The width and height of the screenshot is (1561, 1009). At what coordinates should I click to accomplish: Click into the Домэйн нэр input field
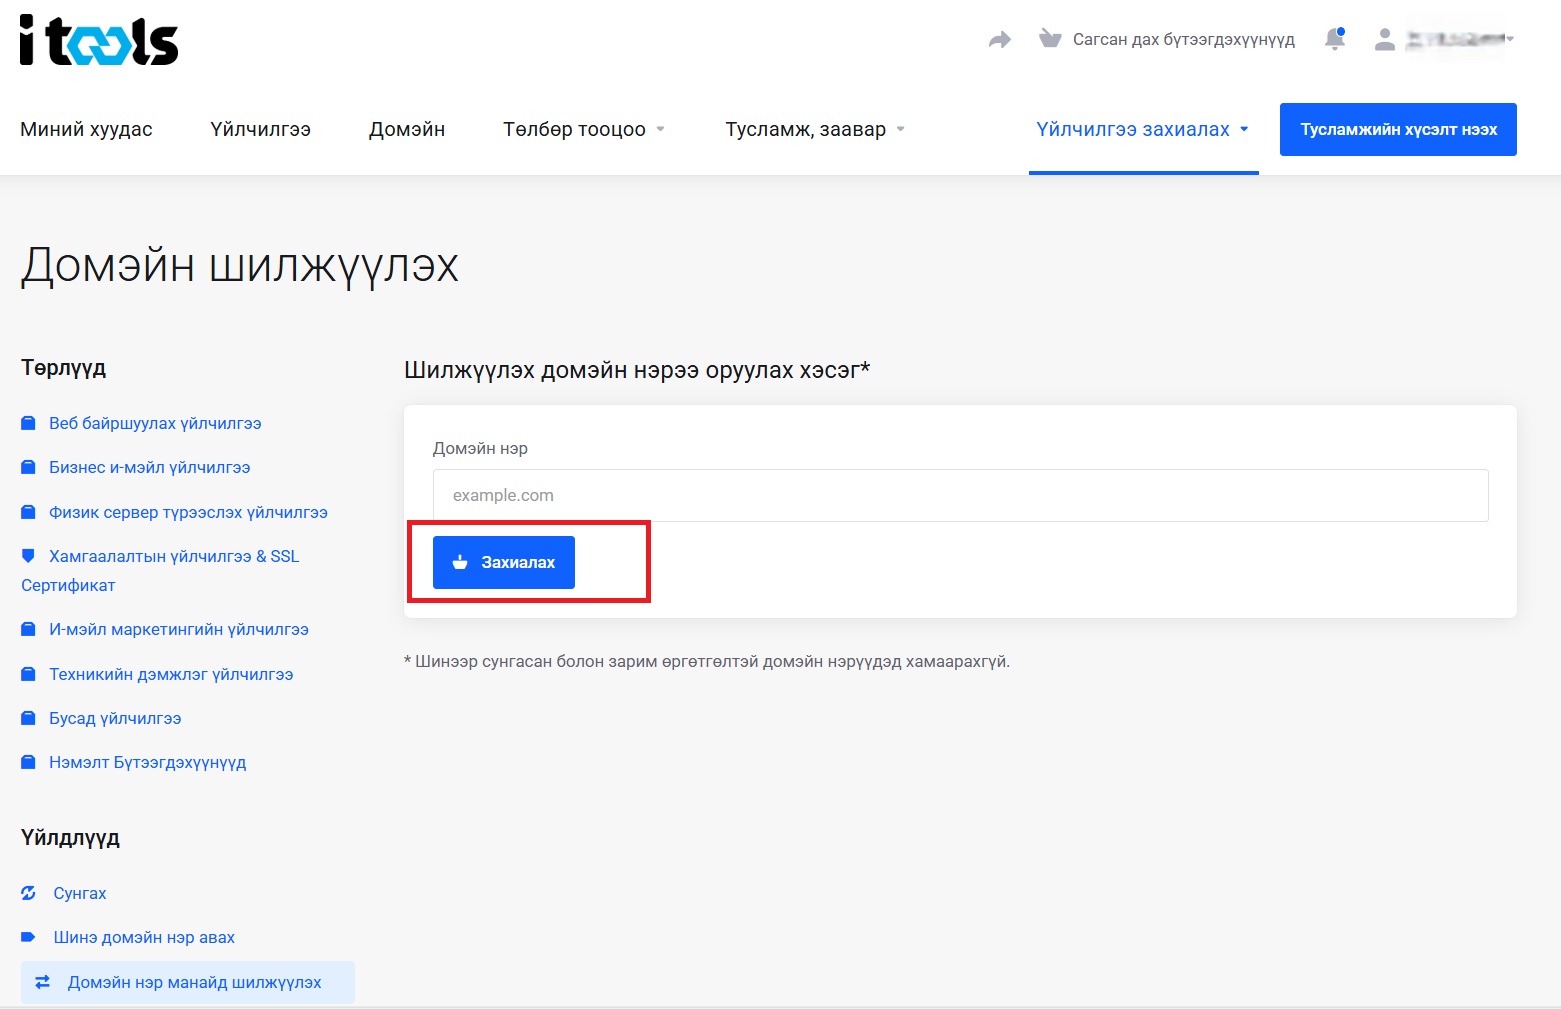click(960, 495)
